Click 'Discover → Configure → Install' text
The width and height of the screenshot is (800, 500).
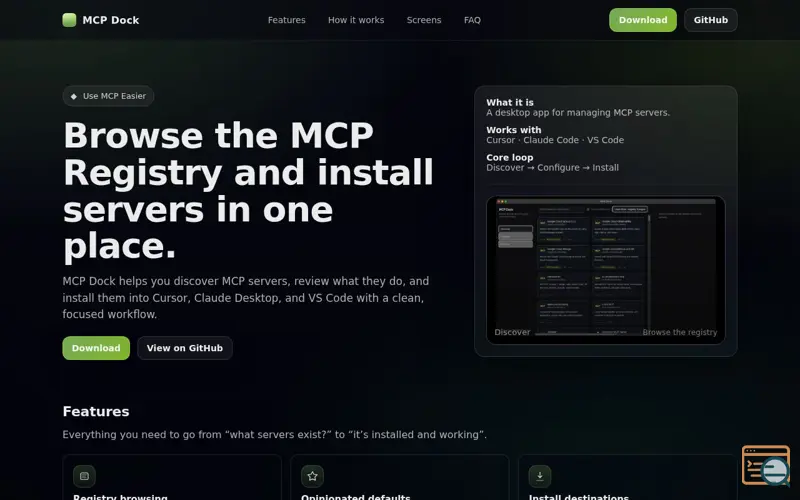(x=552, y=167)
